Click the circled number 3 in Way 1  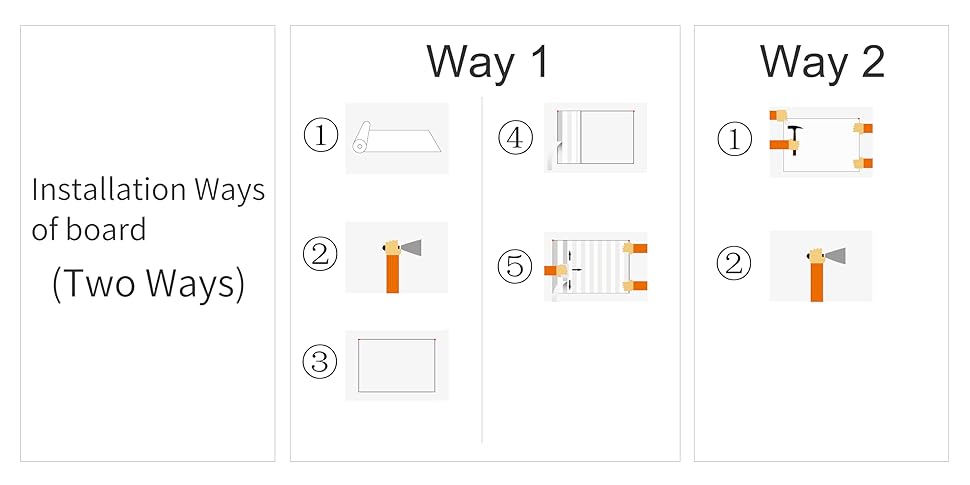(x=320, y=362)
